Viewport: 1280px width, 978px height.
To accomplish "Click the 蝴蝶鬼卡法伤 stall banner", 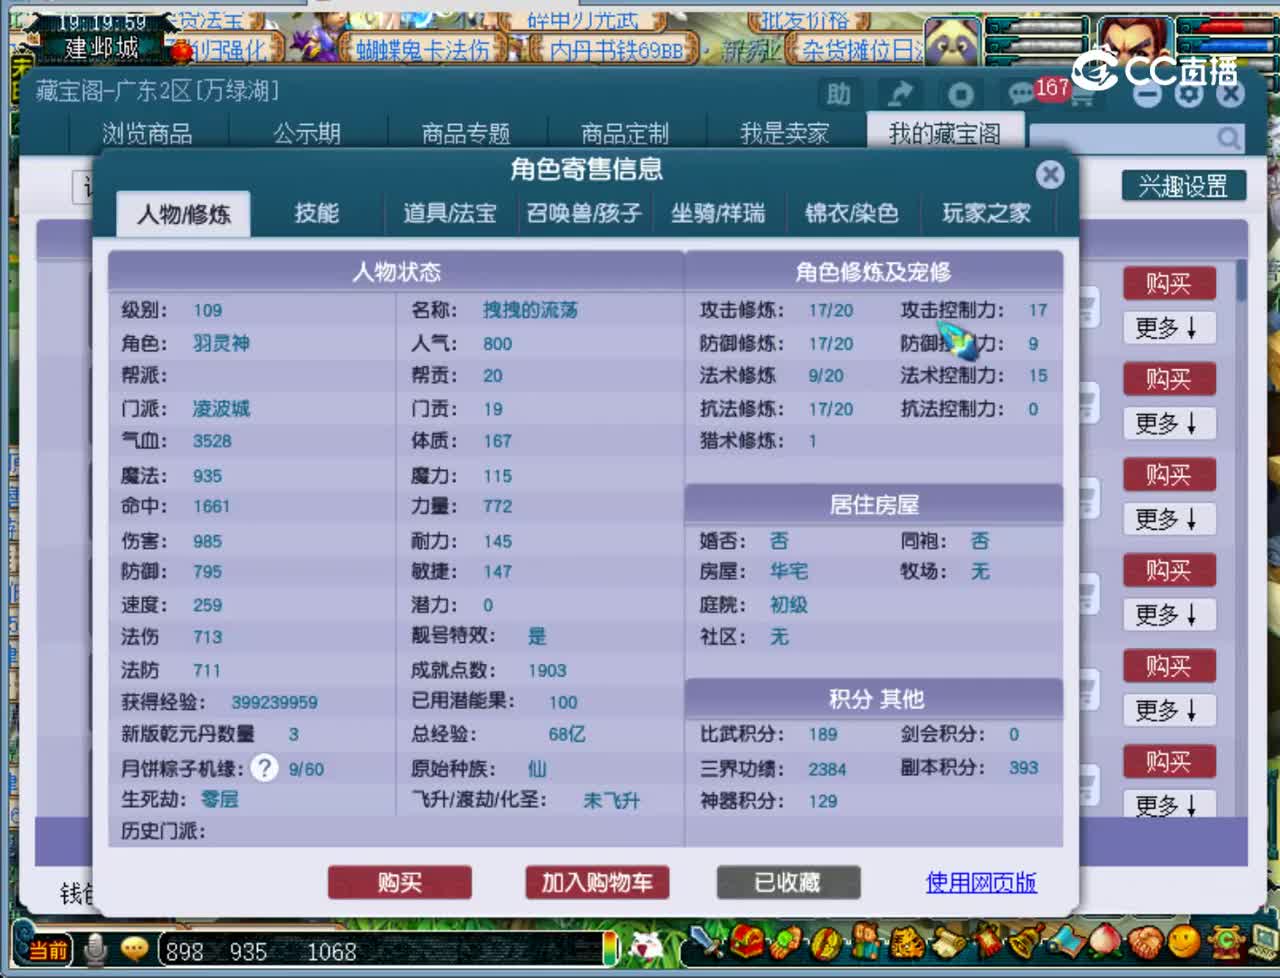I will pos(422,48).
